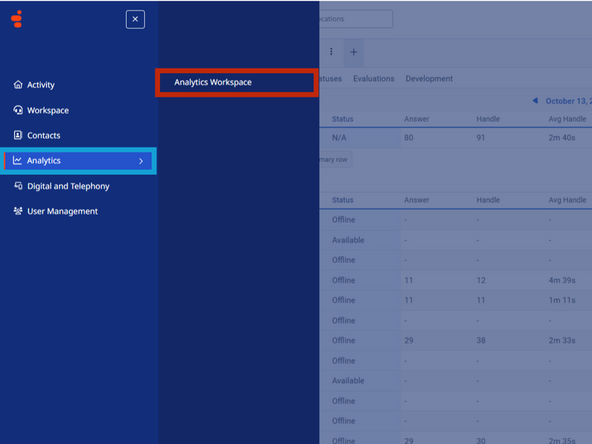Viewport: 592px width, 444px height.
Task: Add a new tab with plus button
Action: click(x=353, y=52)
